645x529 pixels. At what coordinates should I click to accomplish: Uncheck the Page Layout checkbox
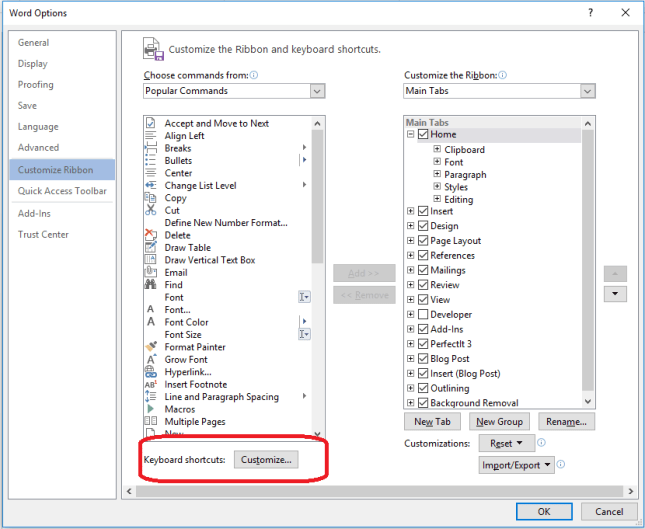423,241
